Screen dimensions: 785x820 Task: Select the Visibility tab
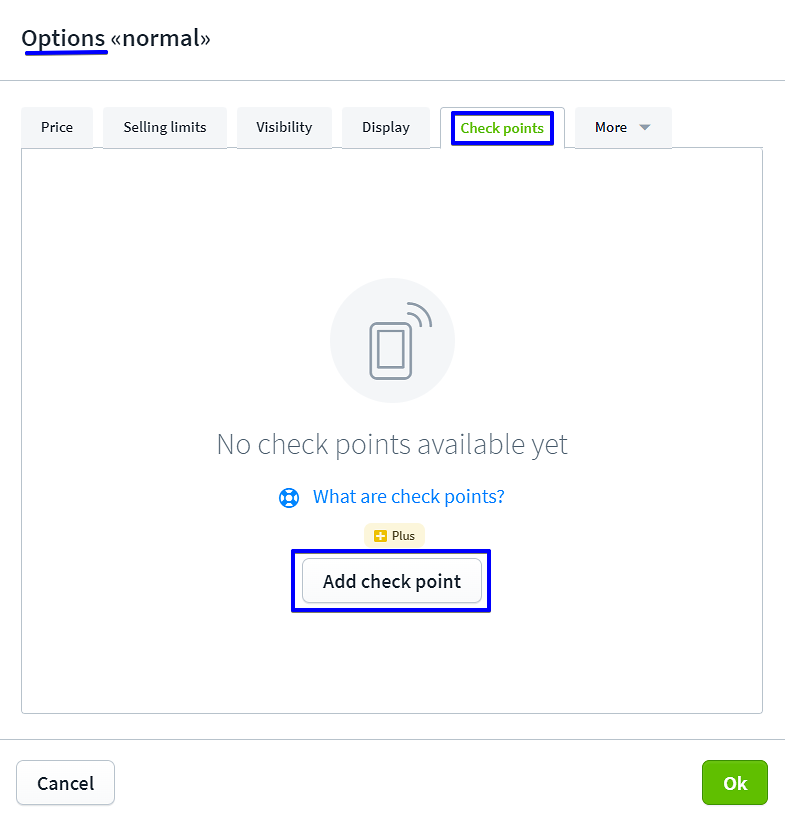[284, 128]
